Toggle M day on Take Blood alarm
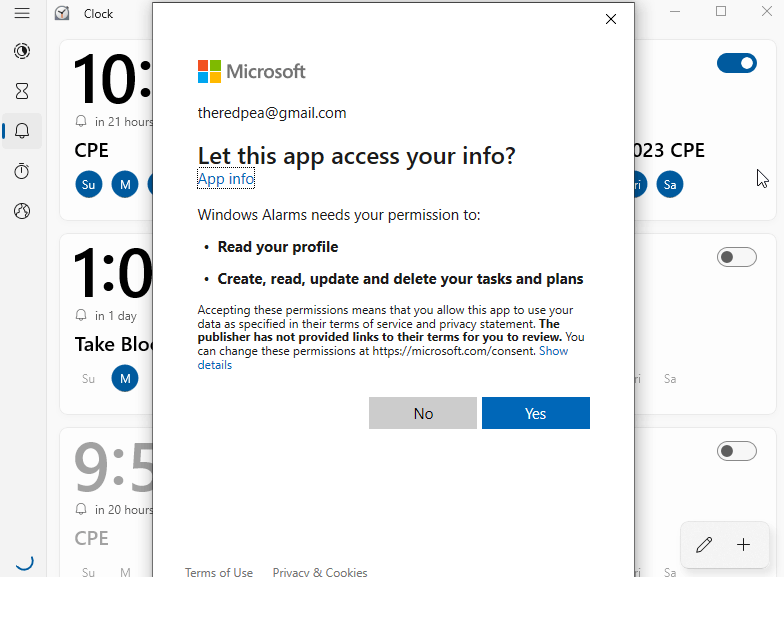This screenshot has width=784, height=644. click(125, 378)
